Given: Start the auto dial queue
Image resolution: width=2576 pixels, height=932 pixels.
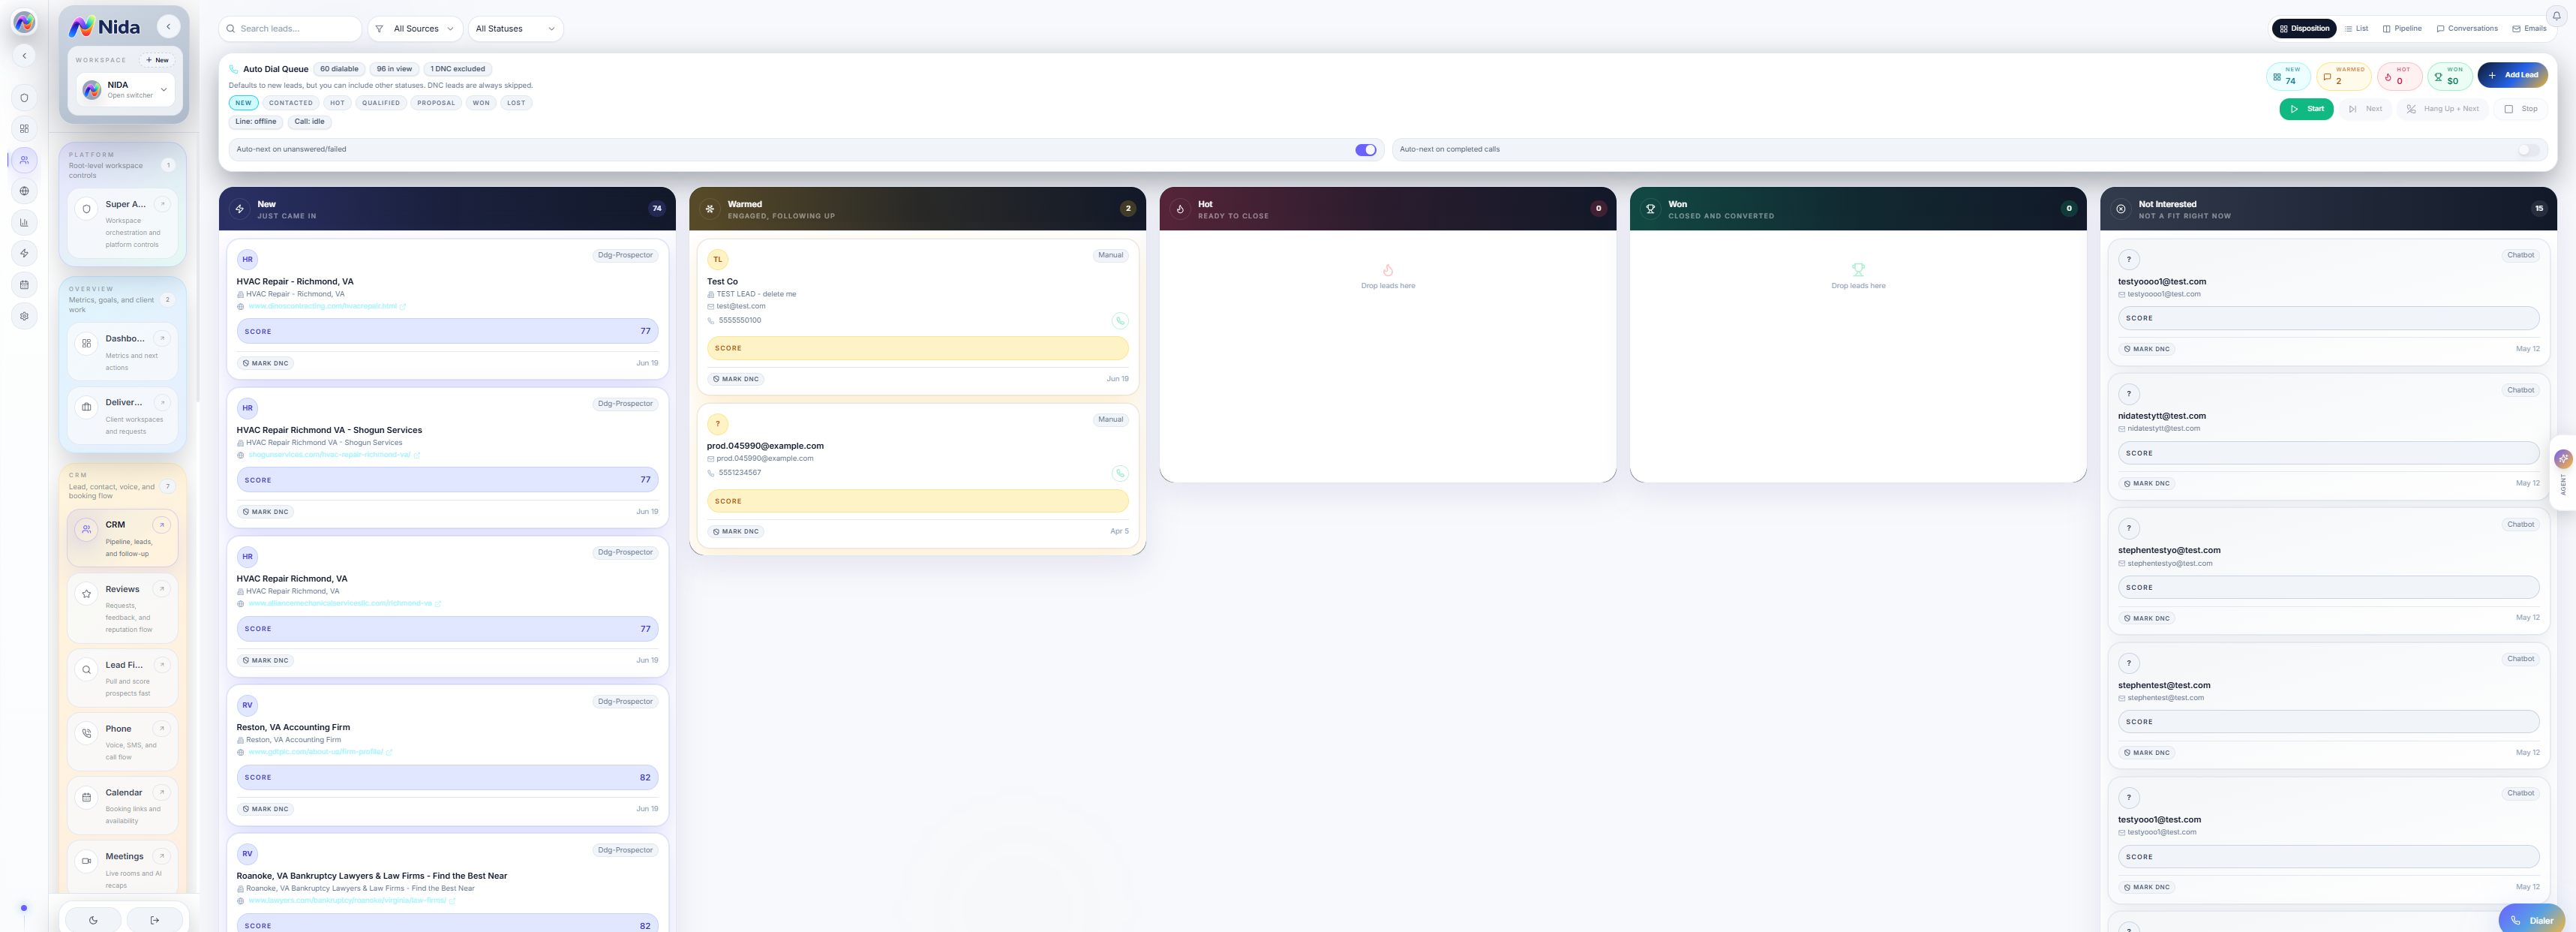Looking at the screenshot, I should click(2306, 109).
